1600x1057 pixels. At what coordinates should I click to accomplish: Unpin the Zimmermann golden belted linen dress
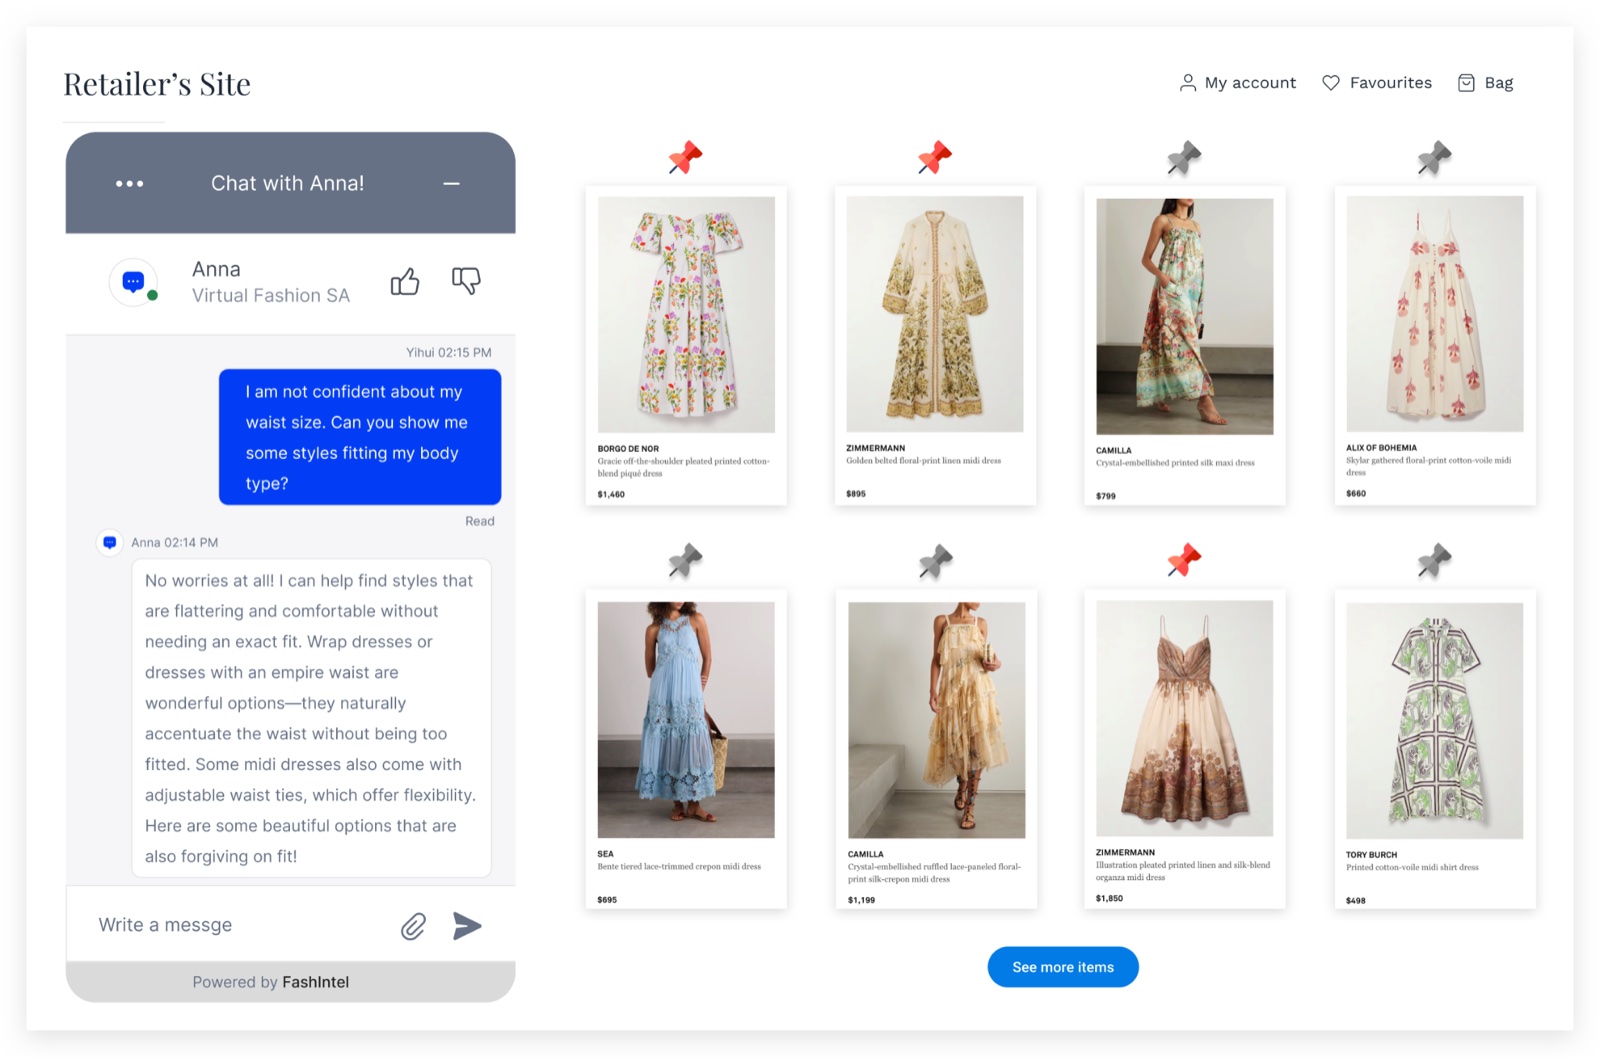[934, 158]
